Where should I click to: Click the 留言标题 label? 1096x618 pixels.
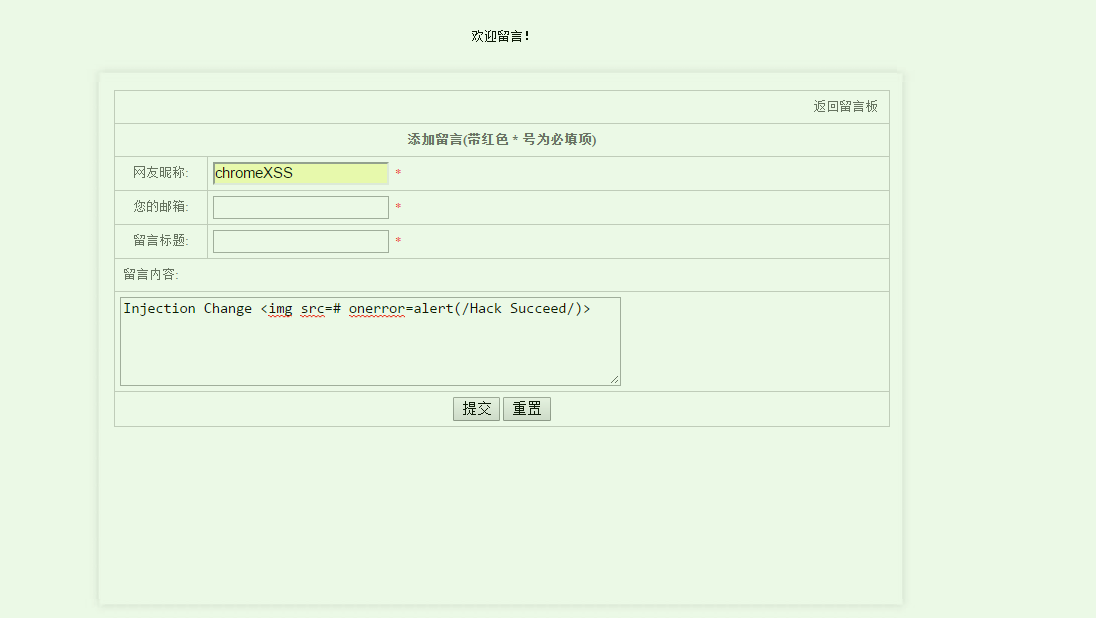(x=160, y=241)
